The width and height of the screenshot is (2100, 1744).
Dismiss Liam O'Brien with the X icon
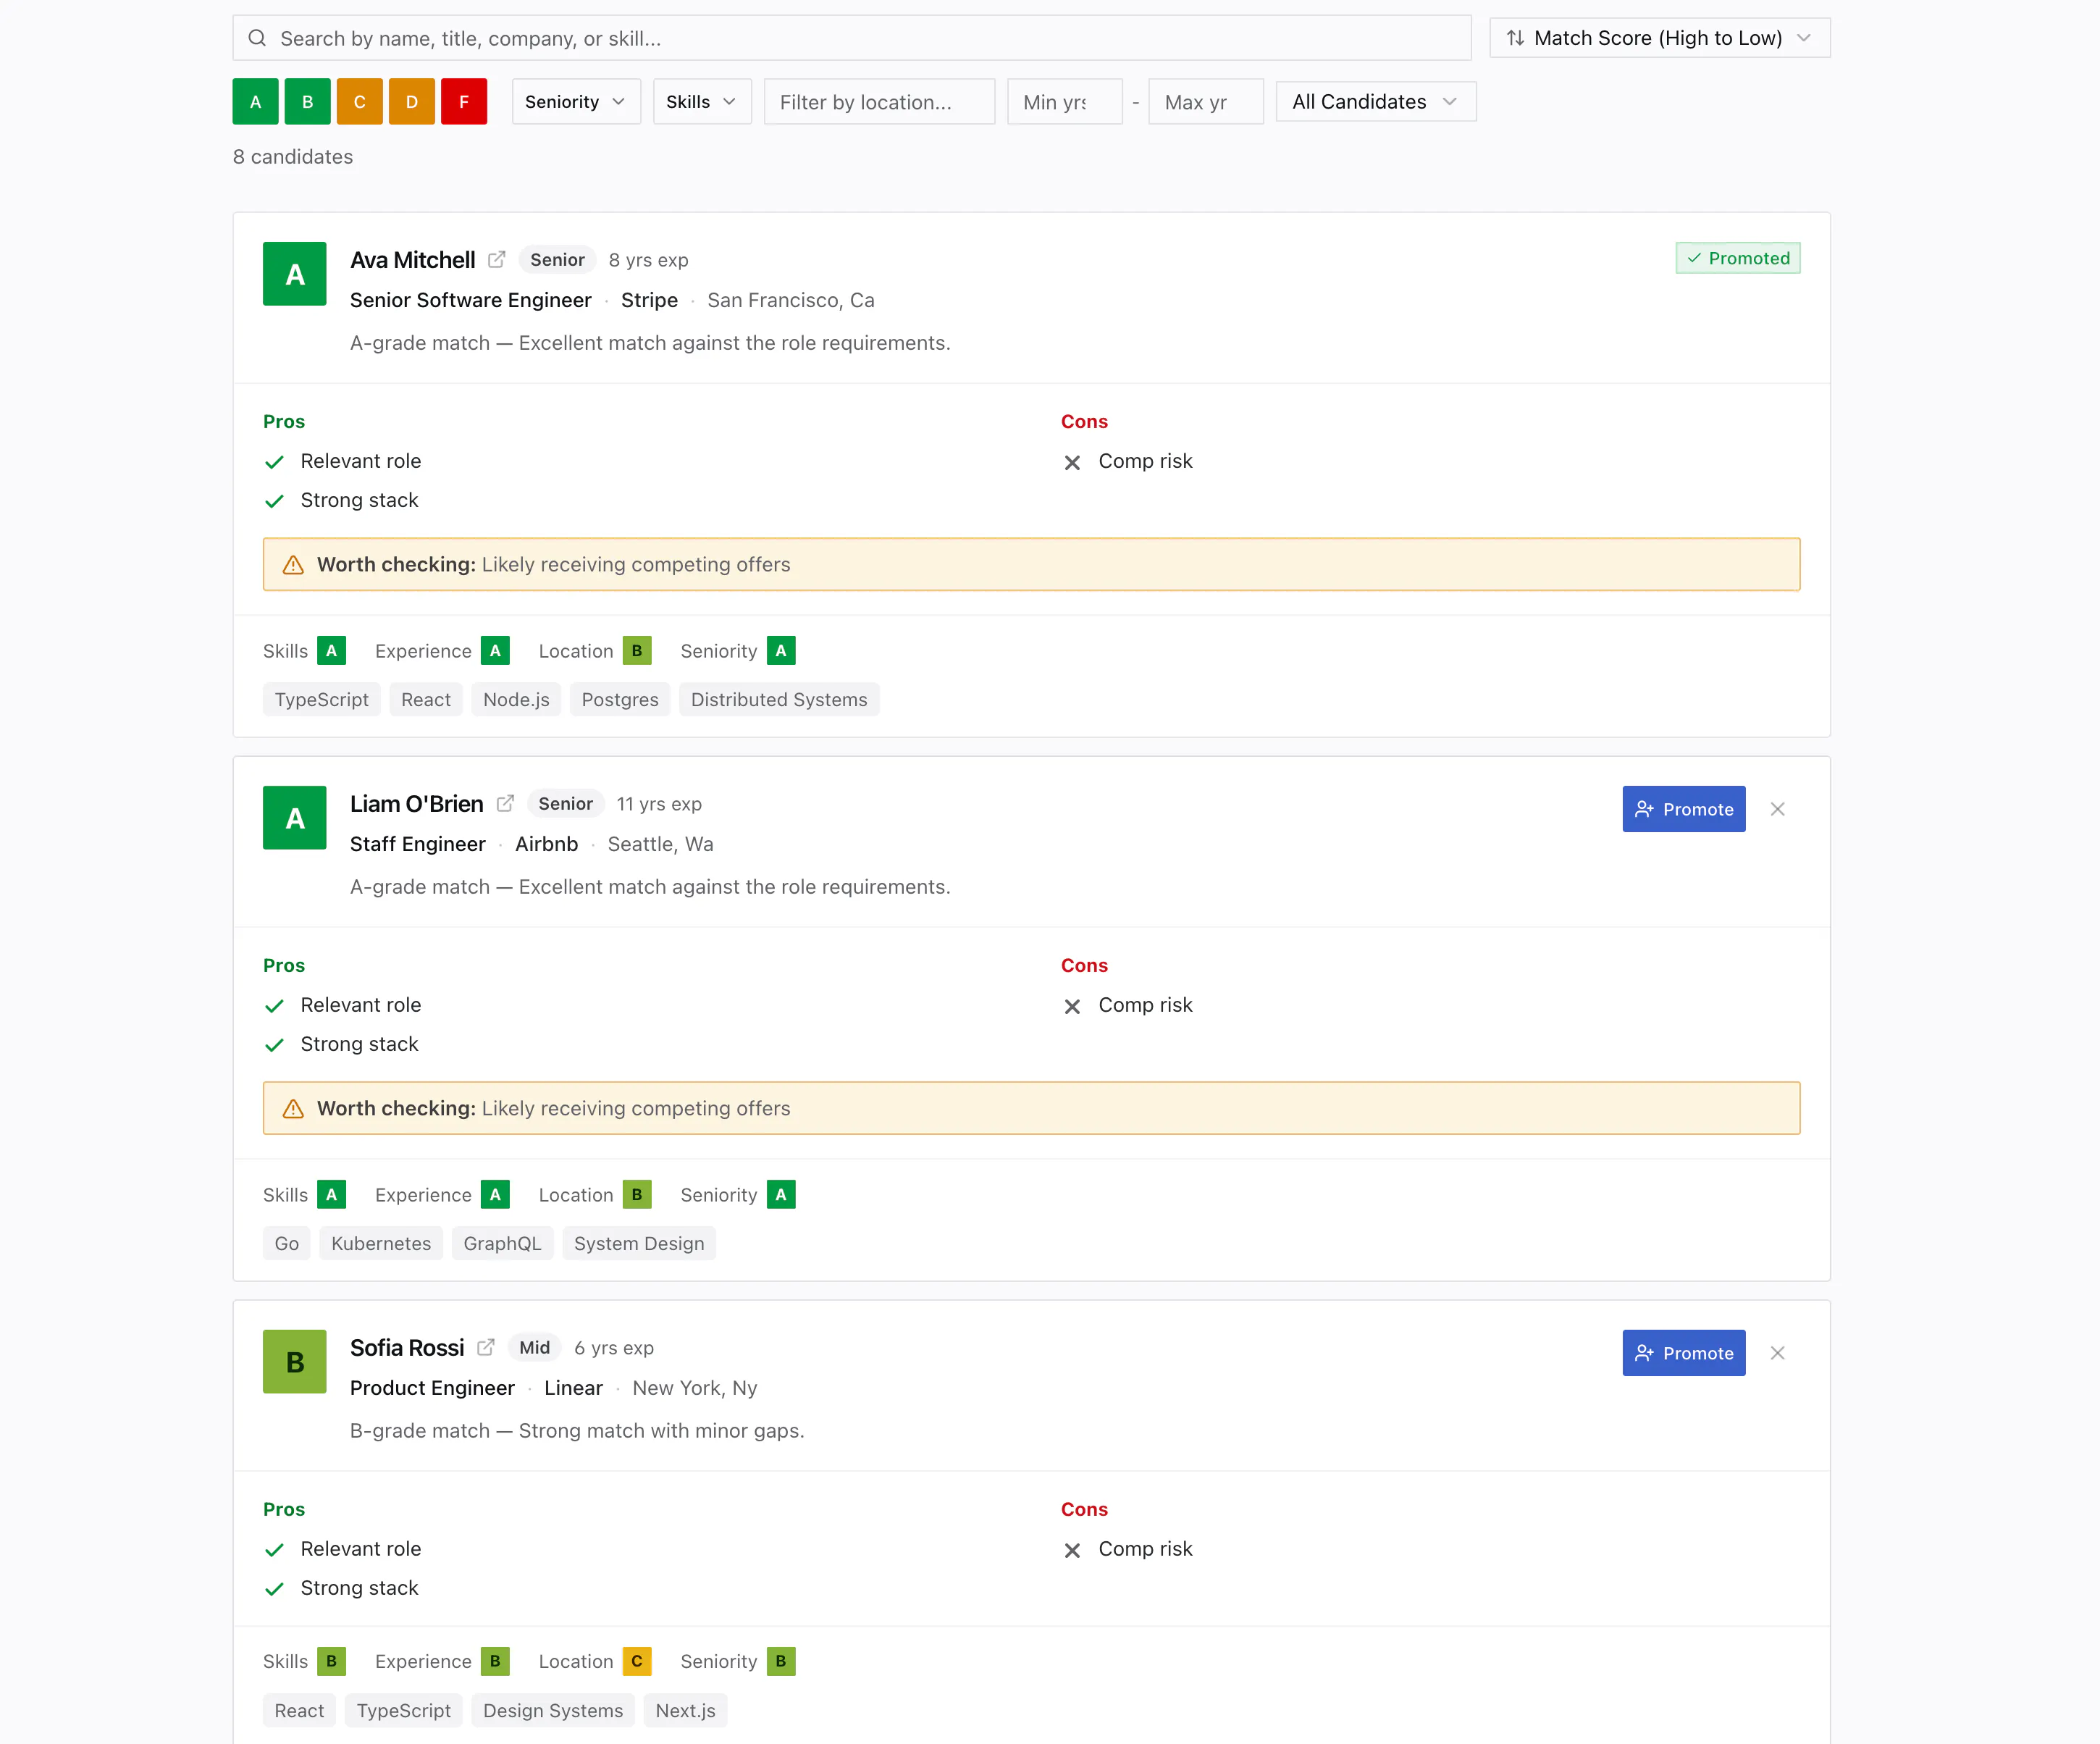click(1777, 809)
